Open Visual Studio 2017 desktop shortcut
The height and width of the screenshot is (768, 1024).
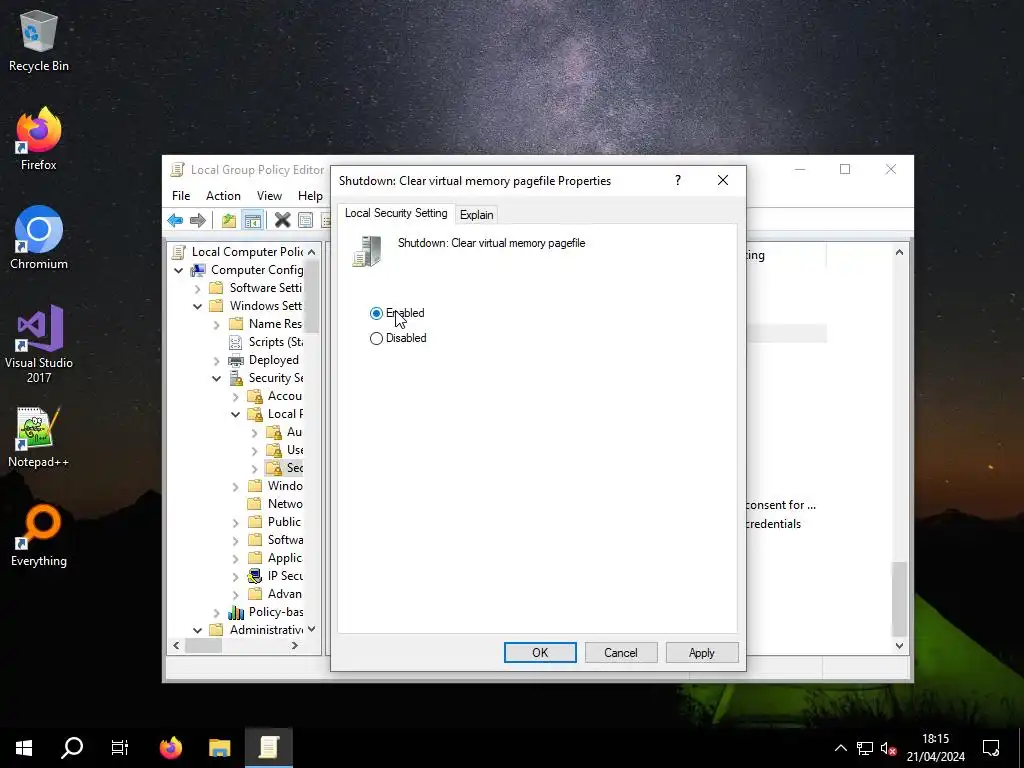tap(39, 344)
